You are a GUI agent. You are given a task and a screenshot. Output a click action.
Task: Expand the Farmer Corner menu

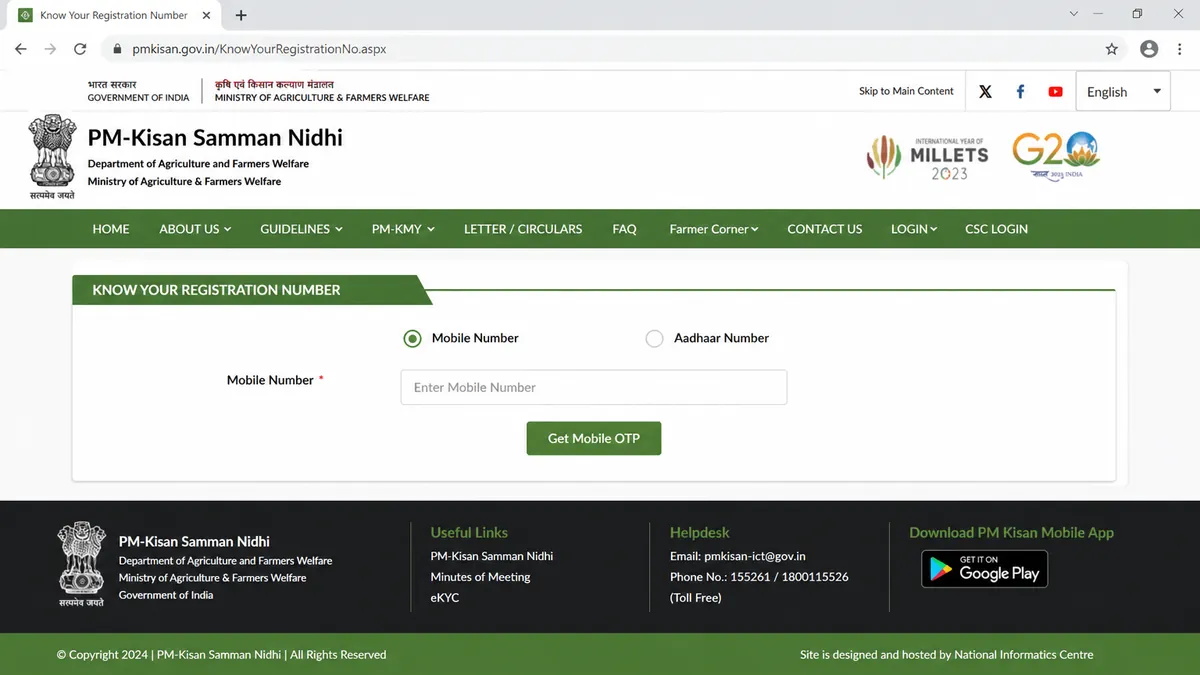tap(714, 229)
